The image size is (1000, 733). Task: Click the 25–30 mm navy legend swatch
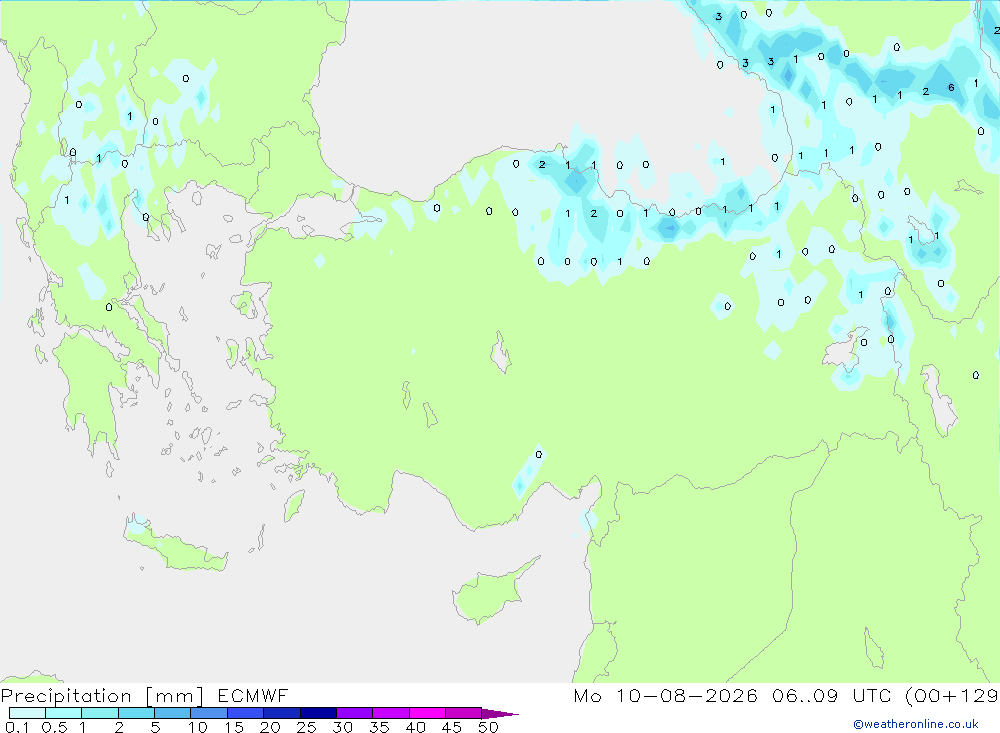[x=318, y=713]
